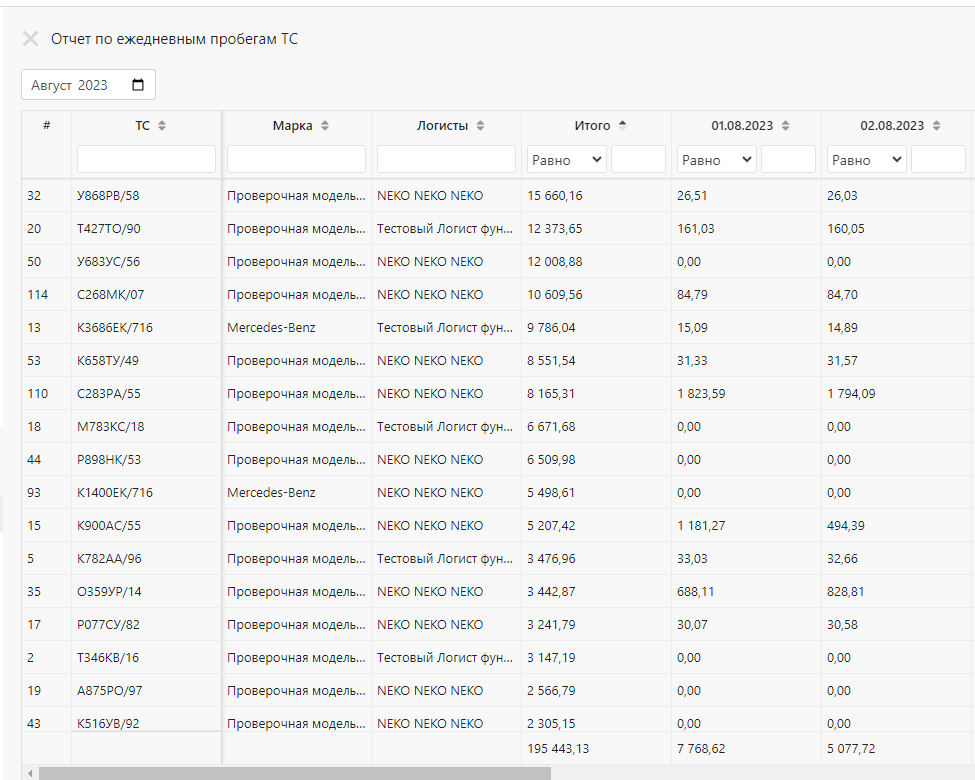Close the daily mileage report panel
Image resolution: width=975 pixels, height=780 pixels.
[x=30, y=39]
